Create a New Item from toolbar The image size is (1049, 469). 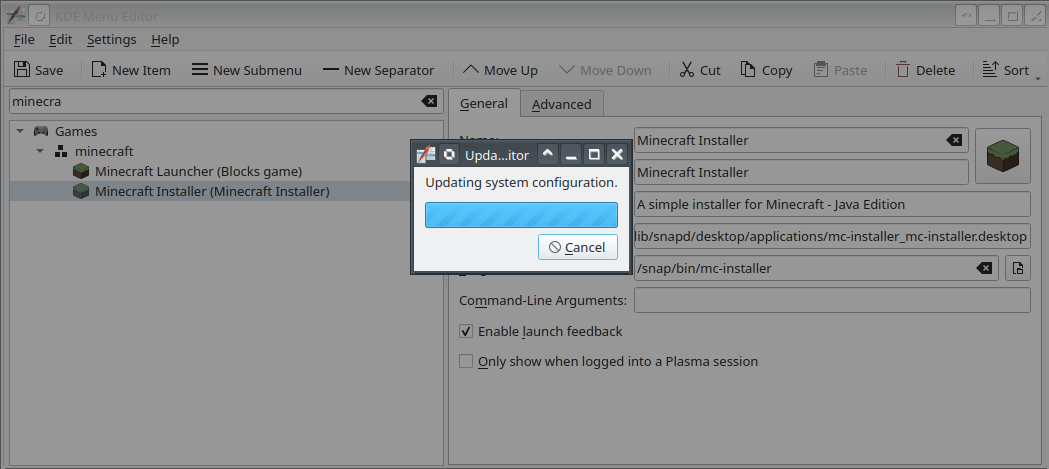(131, 70)
